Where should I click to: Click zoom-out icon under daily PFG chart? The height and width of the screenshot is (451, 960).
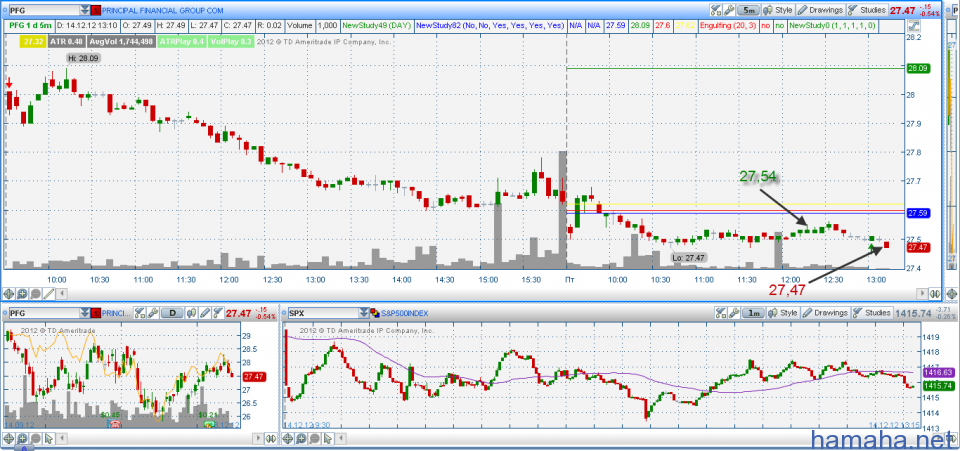[x=36, y=439]
